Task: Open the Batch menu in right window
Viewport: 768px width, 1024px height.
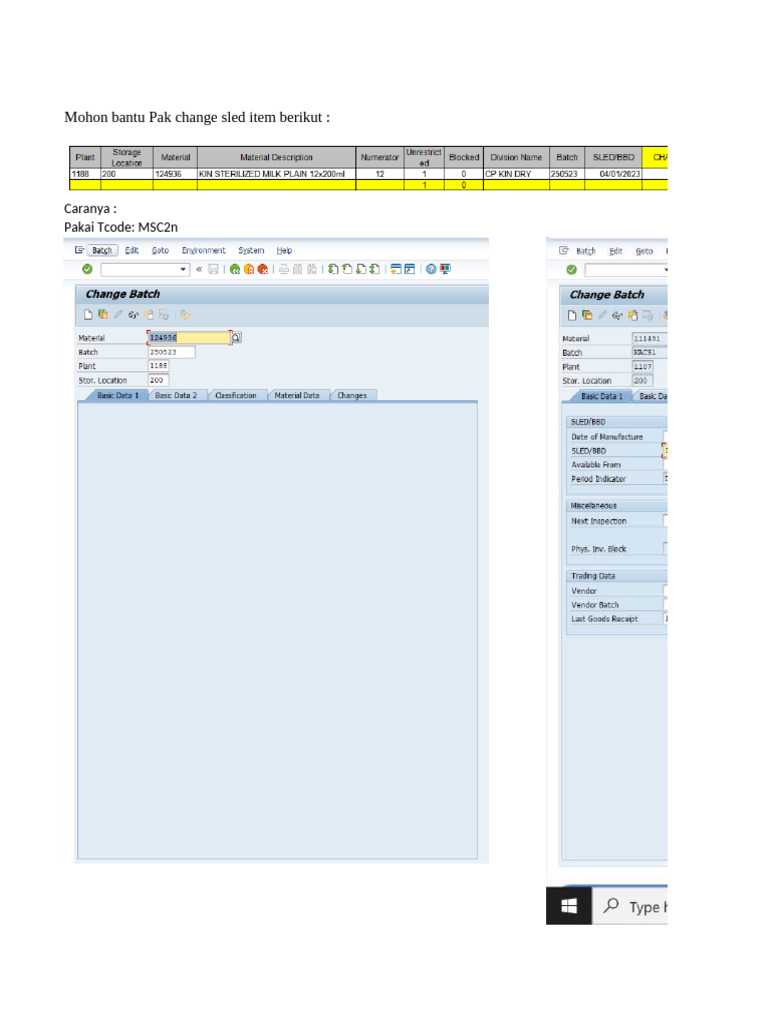Action: click(586, 251)
